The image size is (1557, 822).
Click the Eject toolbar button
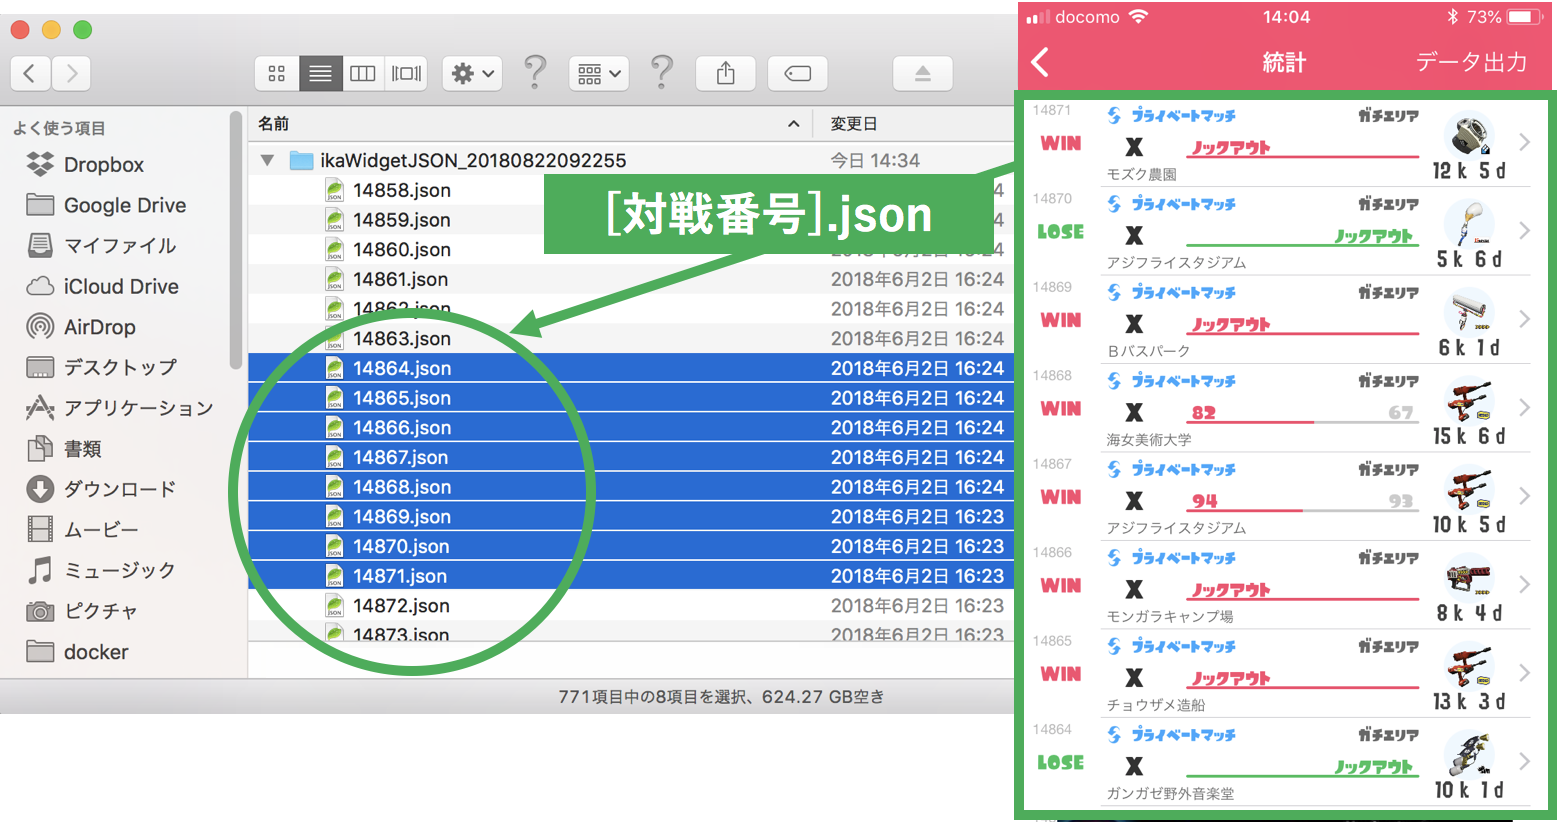pos(922,73)
